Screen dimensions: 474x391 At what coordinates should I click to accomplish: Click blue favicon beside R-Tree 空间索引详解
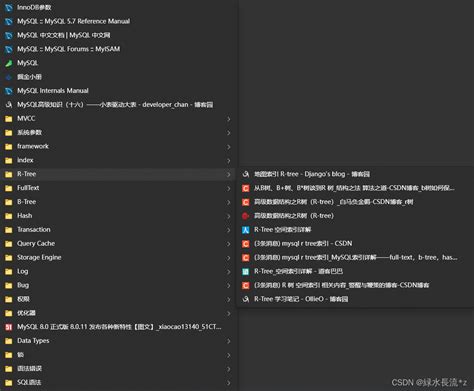click(246, 230)
